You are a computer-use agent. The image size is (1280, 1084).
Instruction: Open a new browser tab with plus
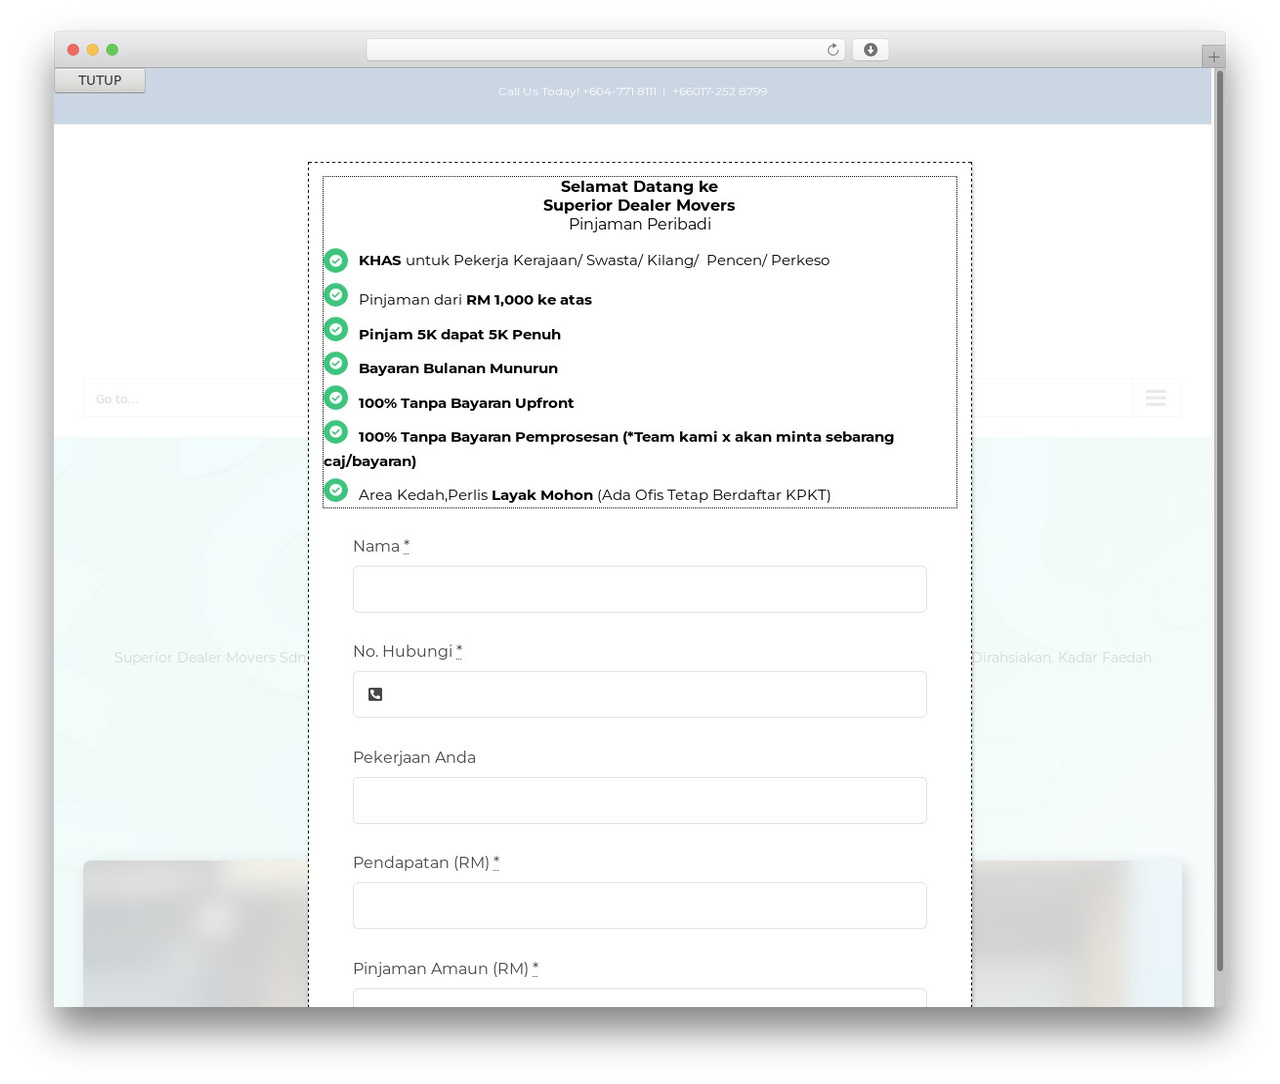1213,57
